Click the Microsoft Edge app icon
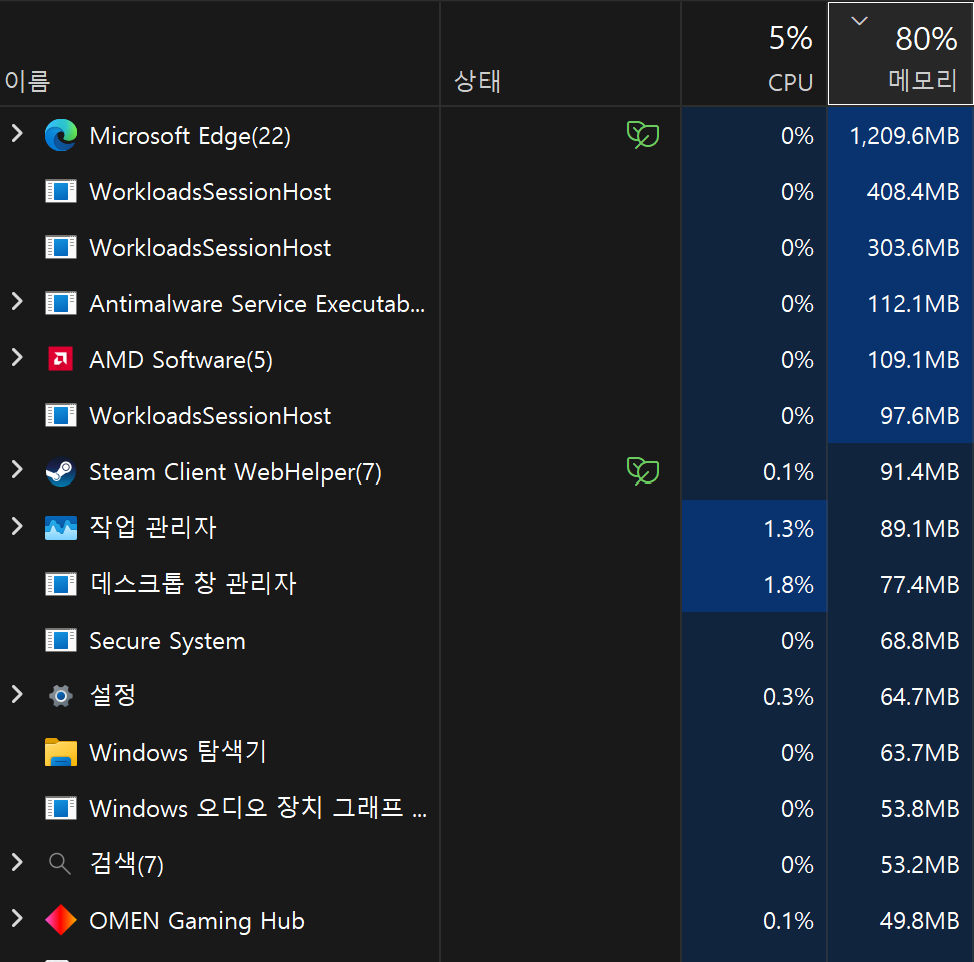This screenshot has width=974, height=962. coord(61,135)
